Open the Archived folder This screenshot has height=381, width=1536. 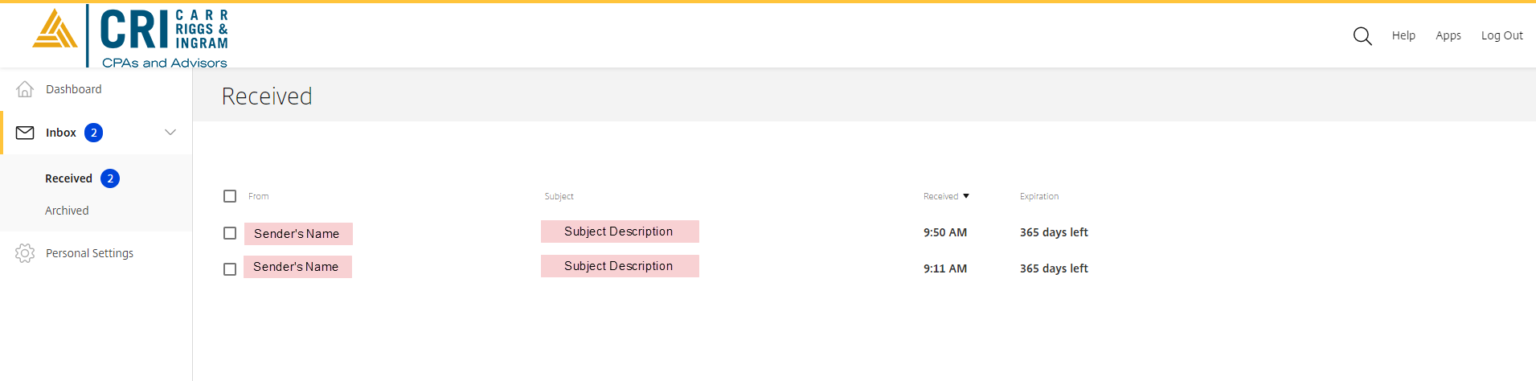click(67, 211)
